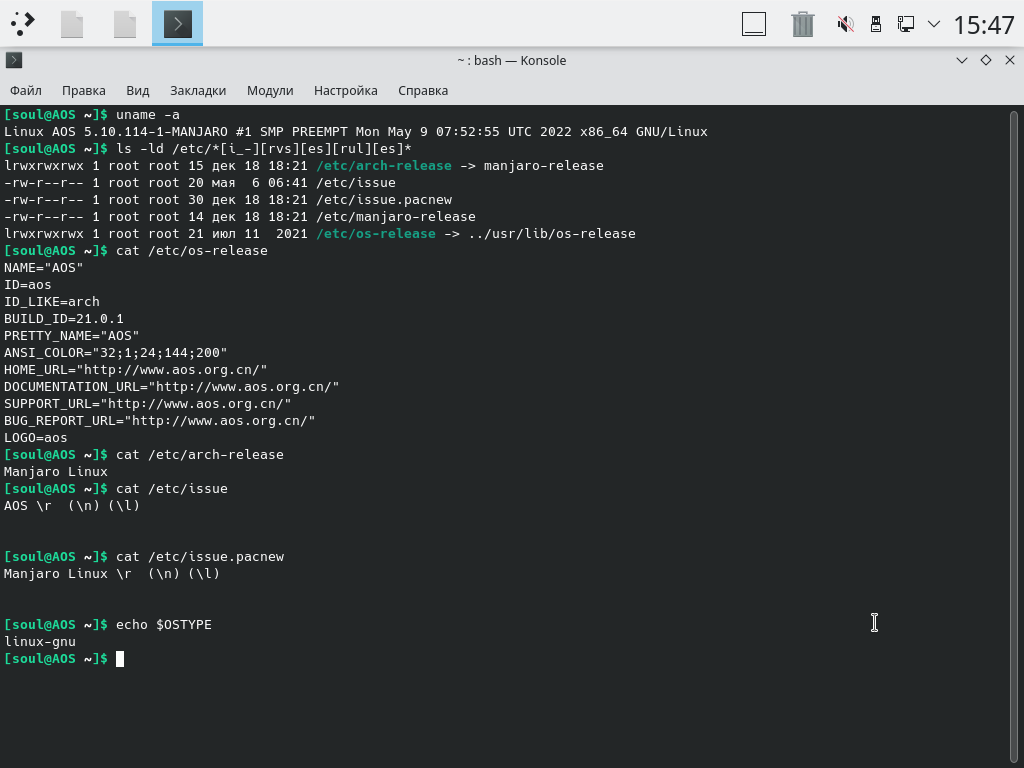Activate the Konsole task in the taskbar
This screenshot has width=1024, height=768.
coord(178,24)
